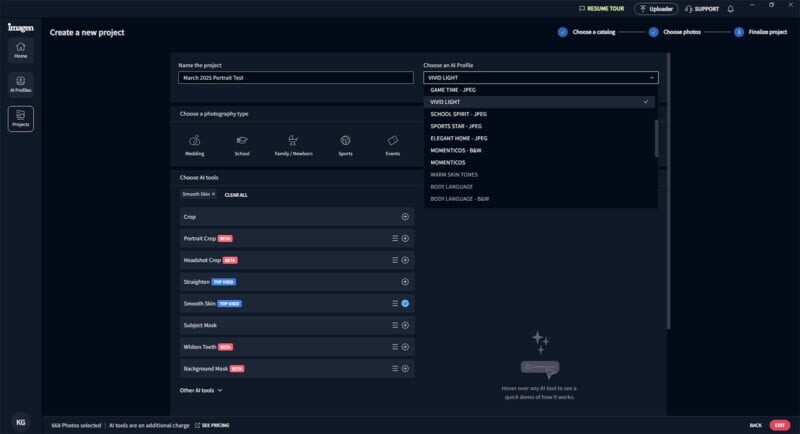Click CLEAR ALL selected tools
This screenshot has width=800, height=434.
click(x=236, y=194)
